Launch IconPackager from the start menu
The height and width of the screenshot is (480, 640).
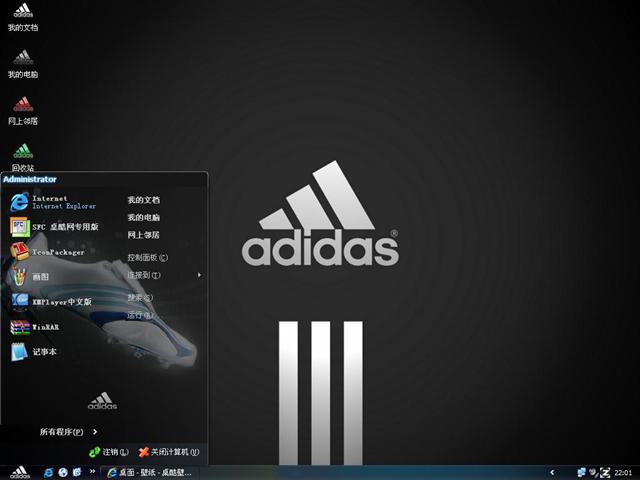(x=47, y=252)
